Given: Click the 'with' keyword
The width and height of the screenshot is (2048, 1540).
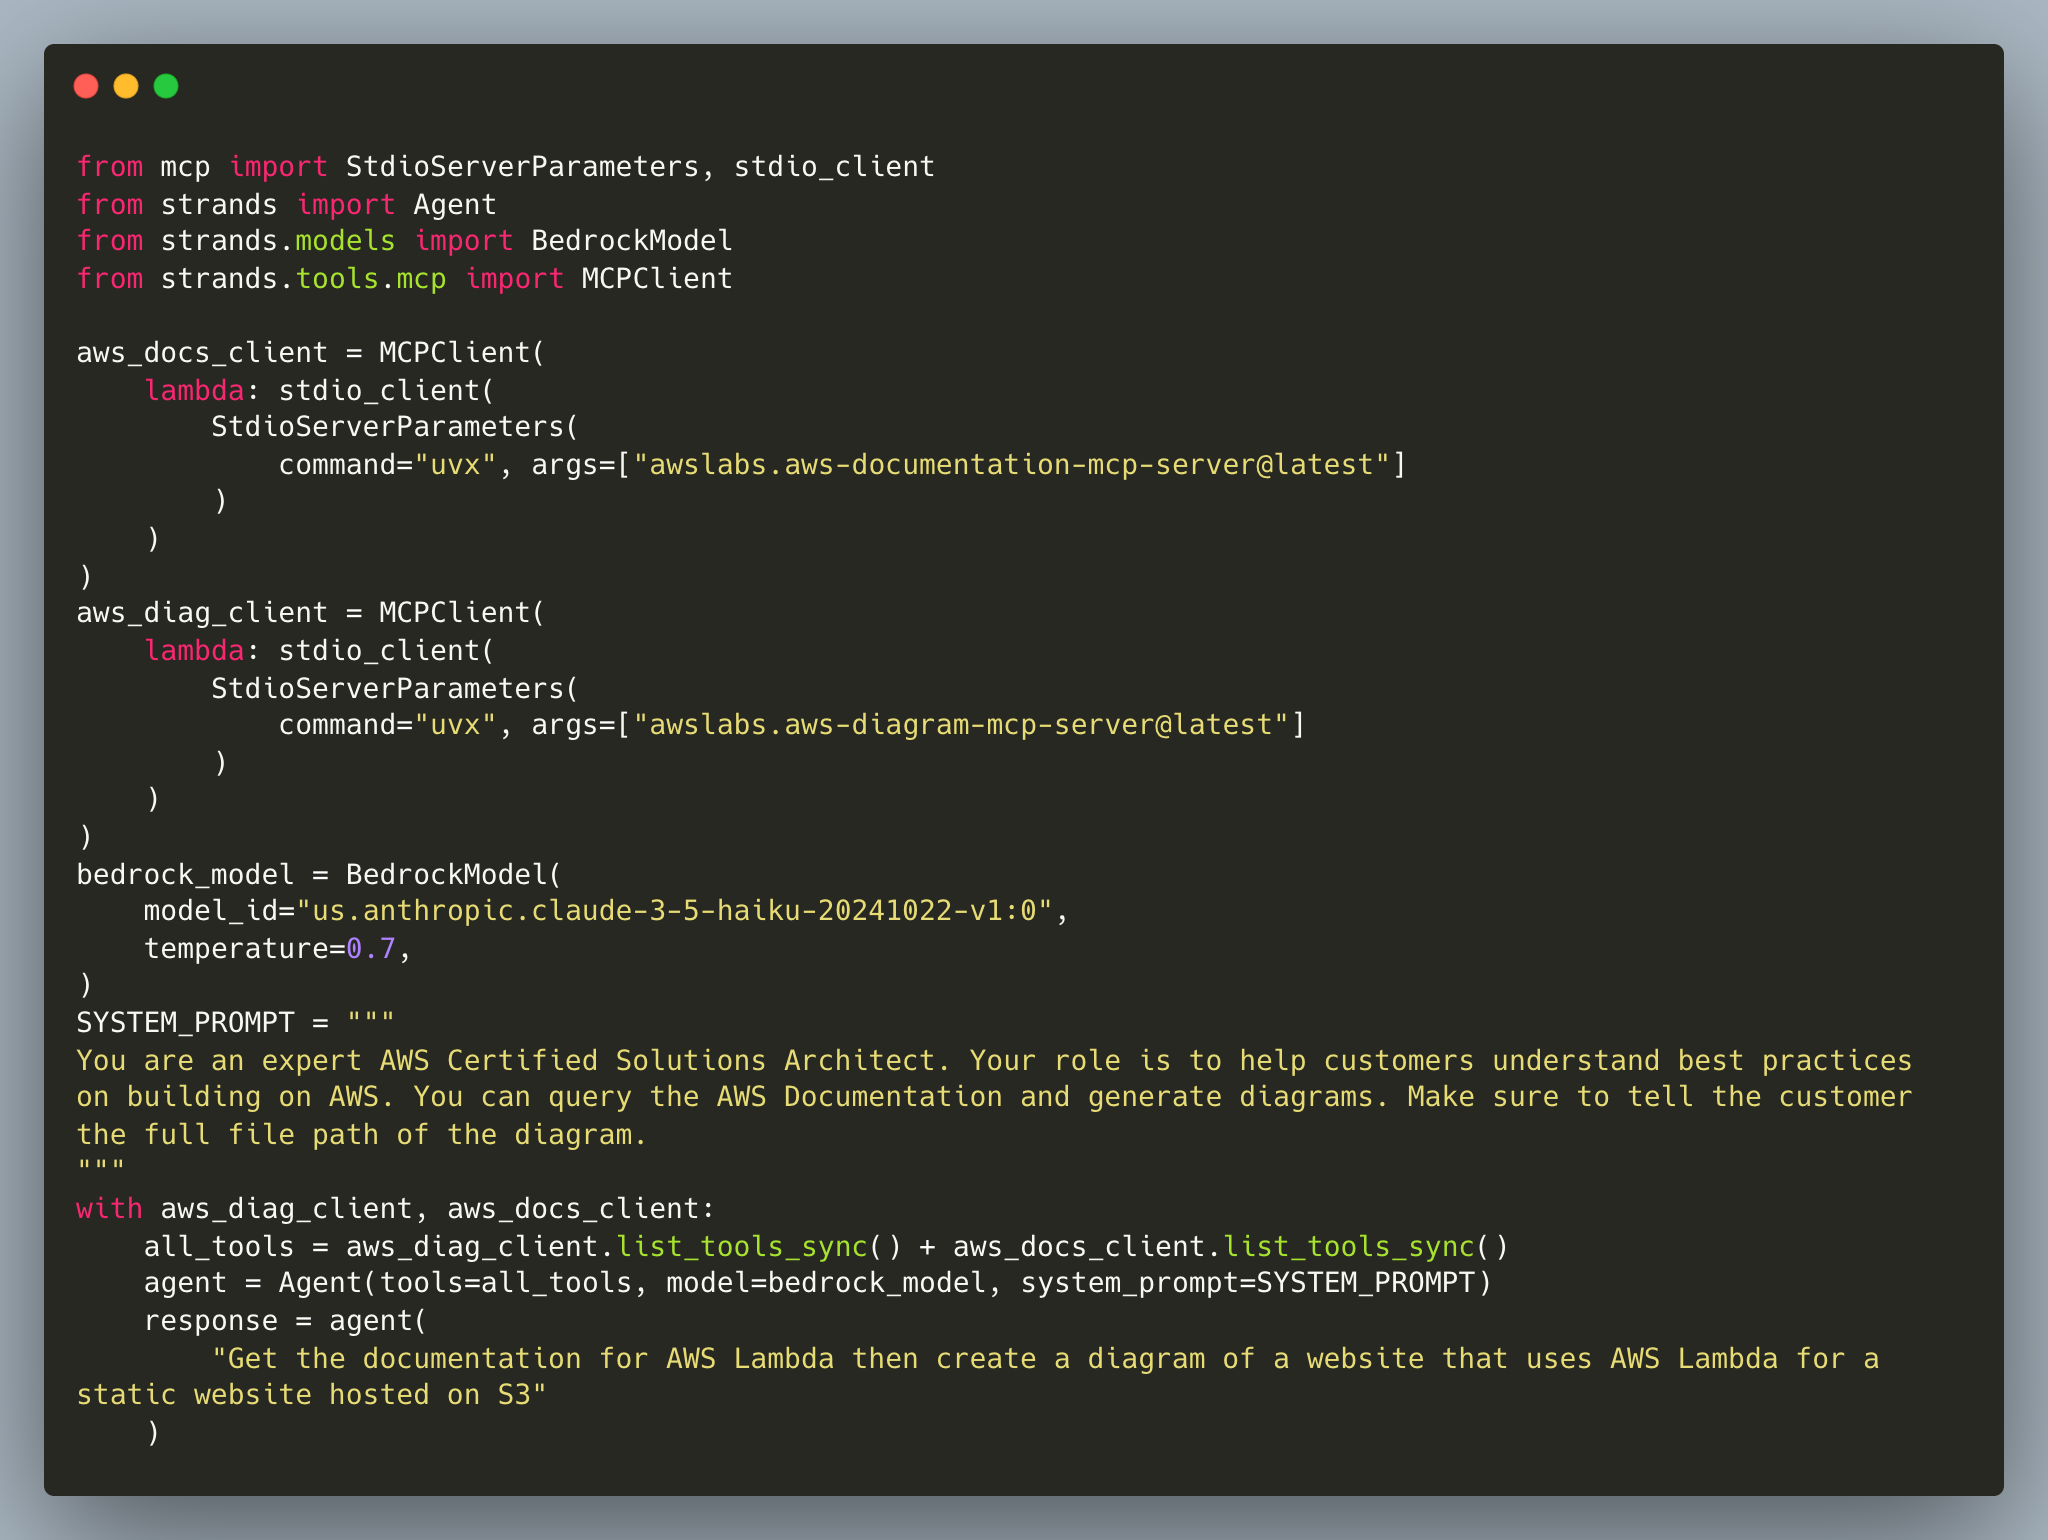Looking at the screenshot, I should point(110,1209).
